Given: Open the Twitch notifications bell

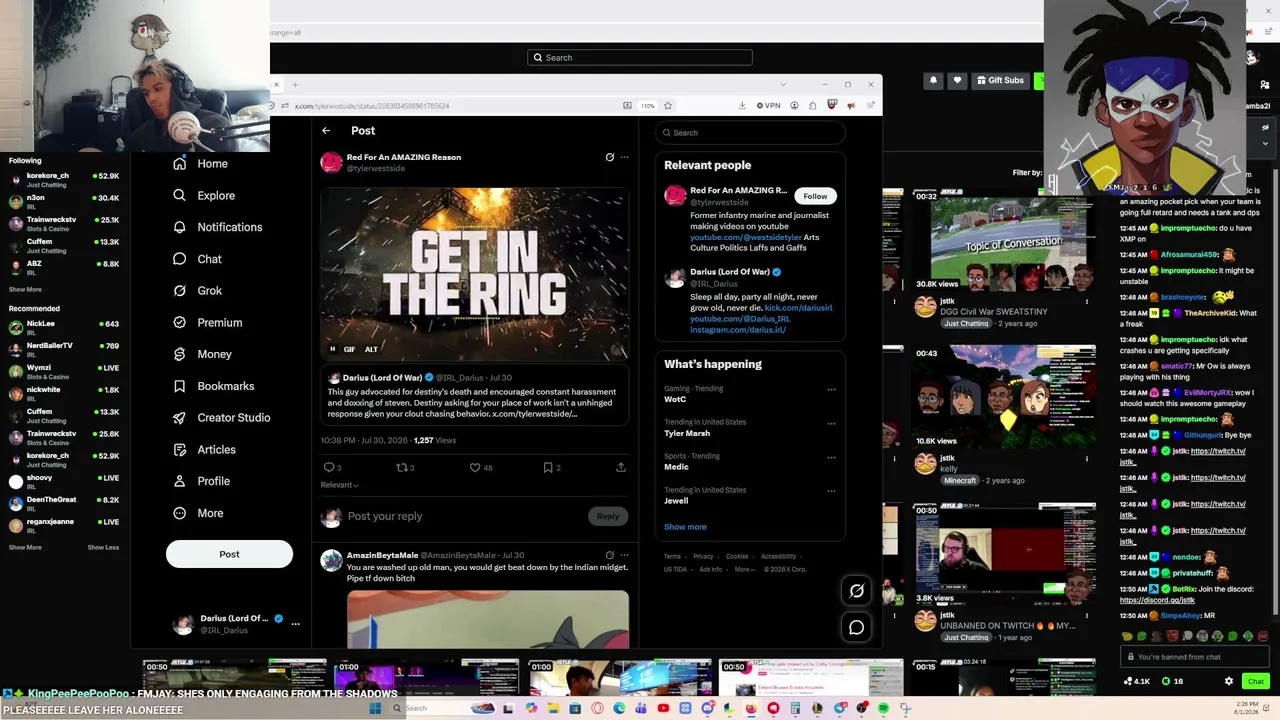Looking at the screenshot, I should tap(933, 80).
